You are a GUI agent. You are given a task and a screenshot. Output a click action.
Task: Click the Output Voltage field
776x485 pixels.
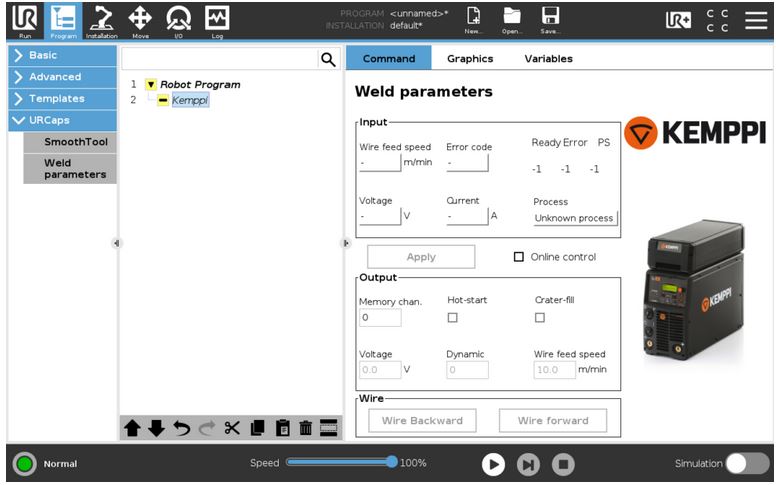[380, 370]
